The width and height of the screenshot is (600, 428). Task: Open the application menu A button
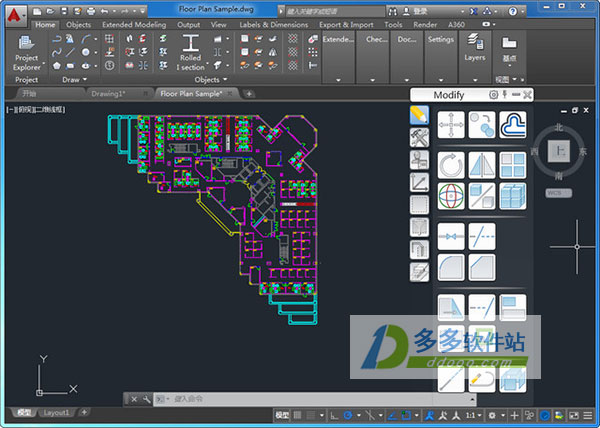coord(16,16)
